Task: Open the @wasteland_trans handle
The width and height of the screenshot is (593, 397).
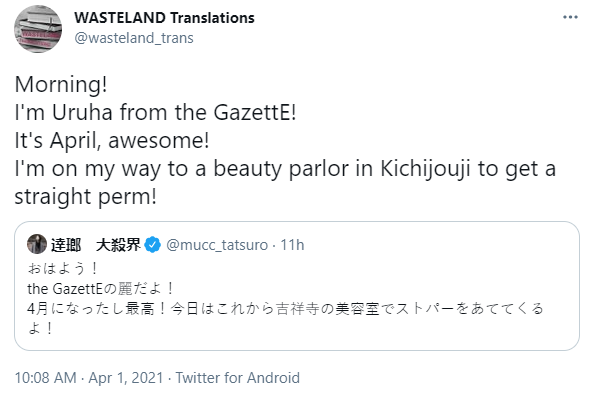Action: 134,38
